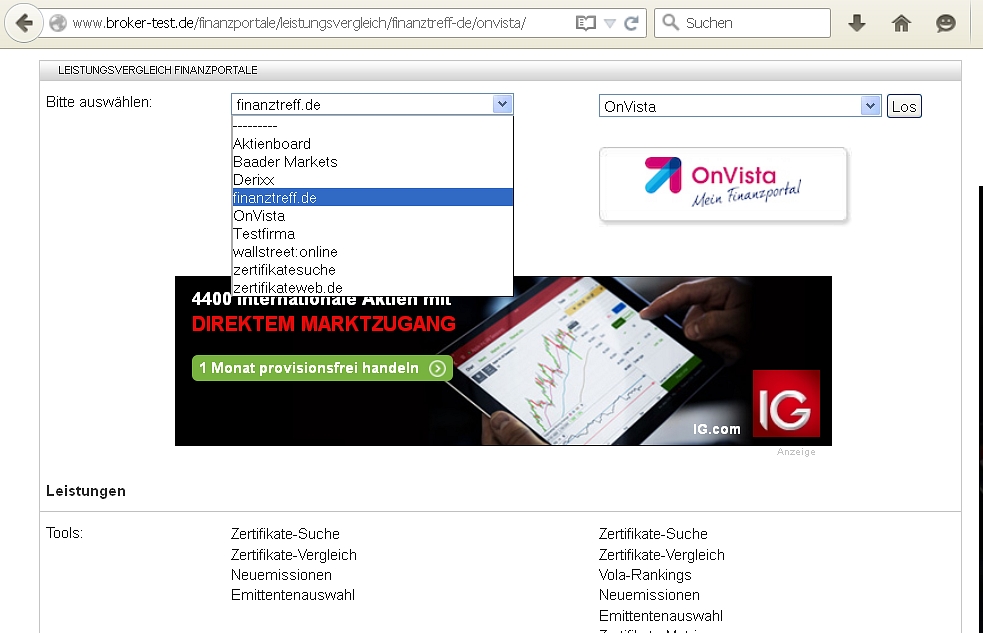
Task: Choose OnVista in the open dropdown list
Action: click(372, 216)
